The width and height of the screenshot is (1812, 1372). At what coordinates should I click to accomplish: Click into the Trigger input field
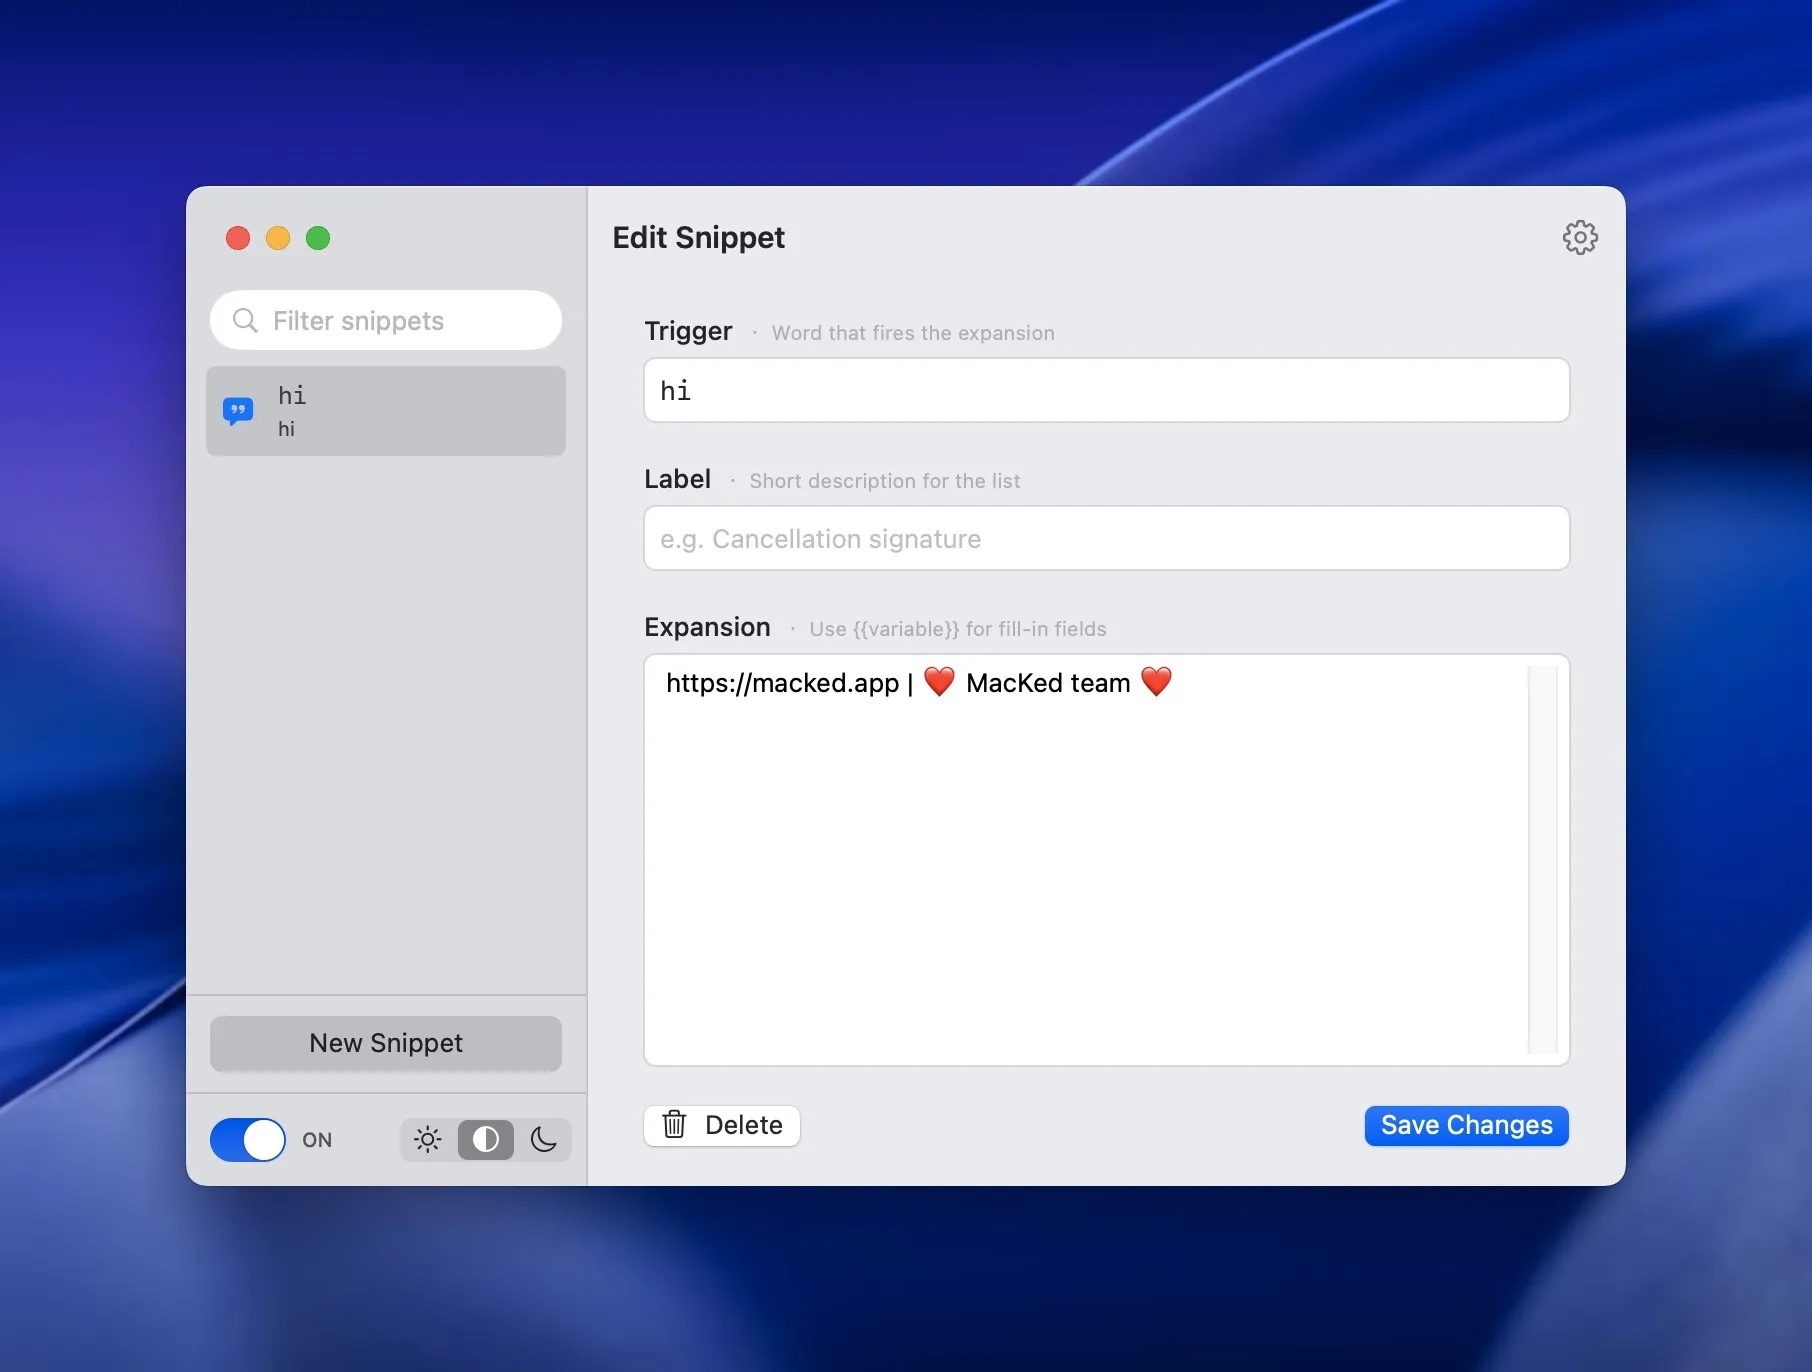1107,390
